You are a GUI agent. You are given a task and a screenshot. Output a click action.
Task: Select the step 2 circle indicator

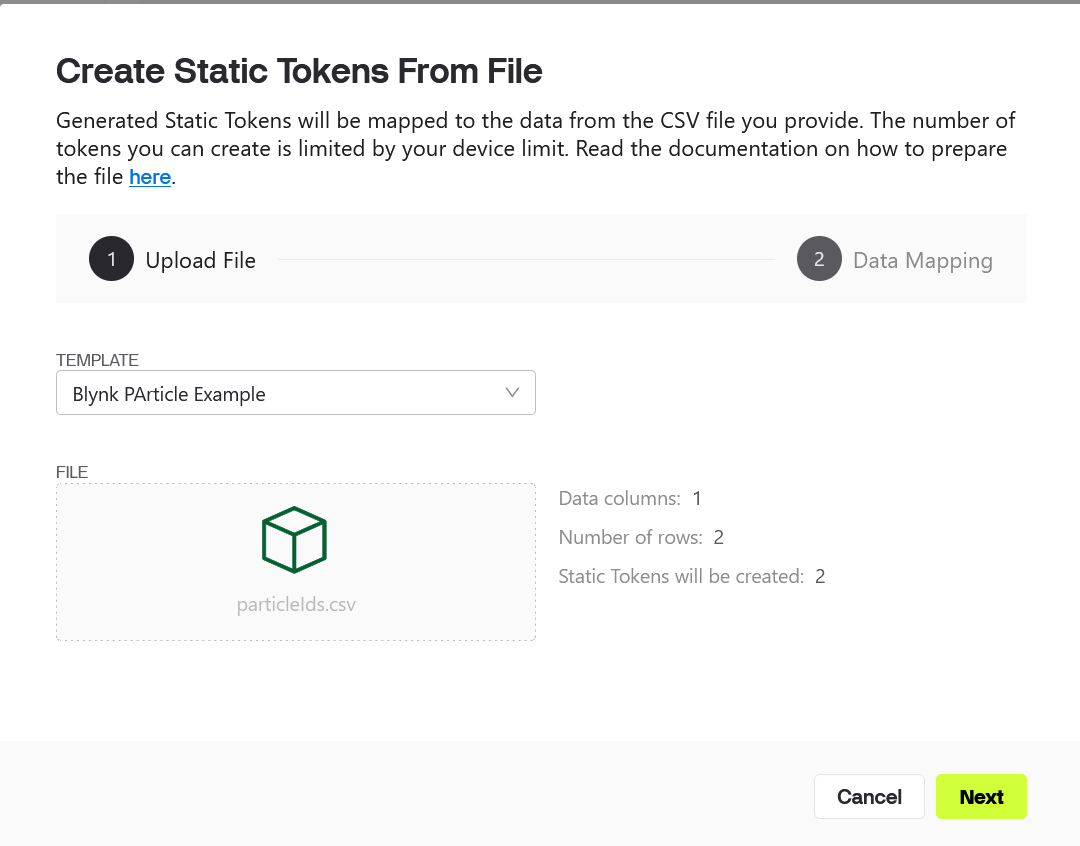819,259
